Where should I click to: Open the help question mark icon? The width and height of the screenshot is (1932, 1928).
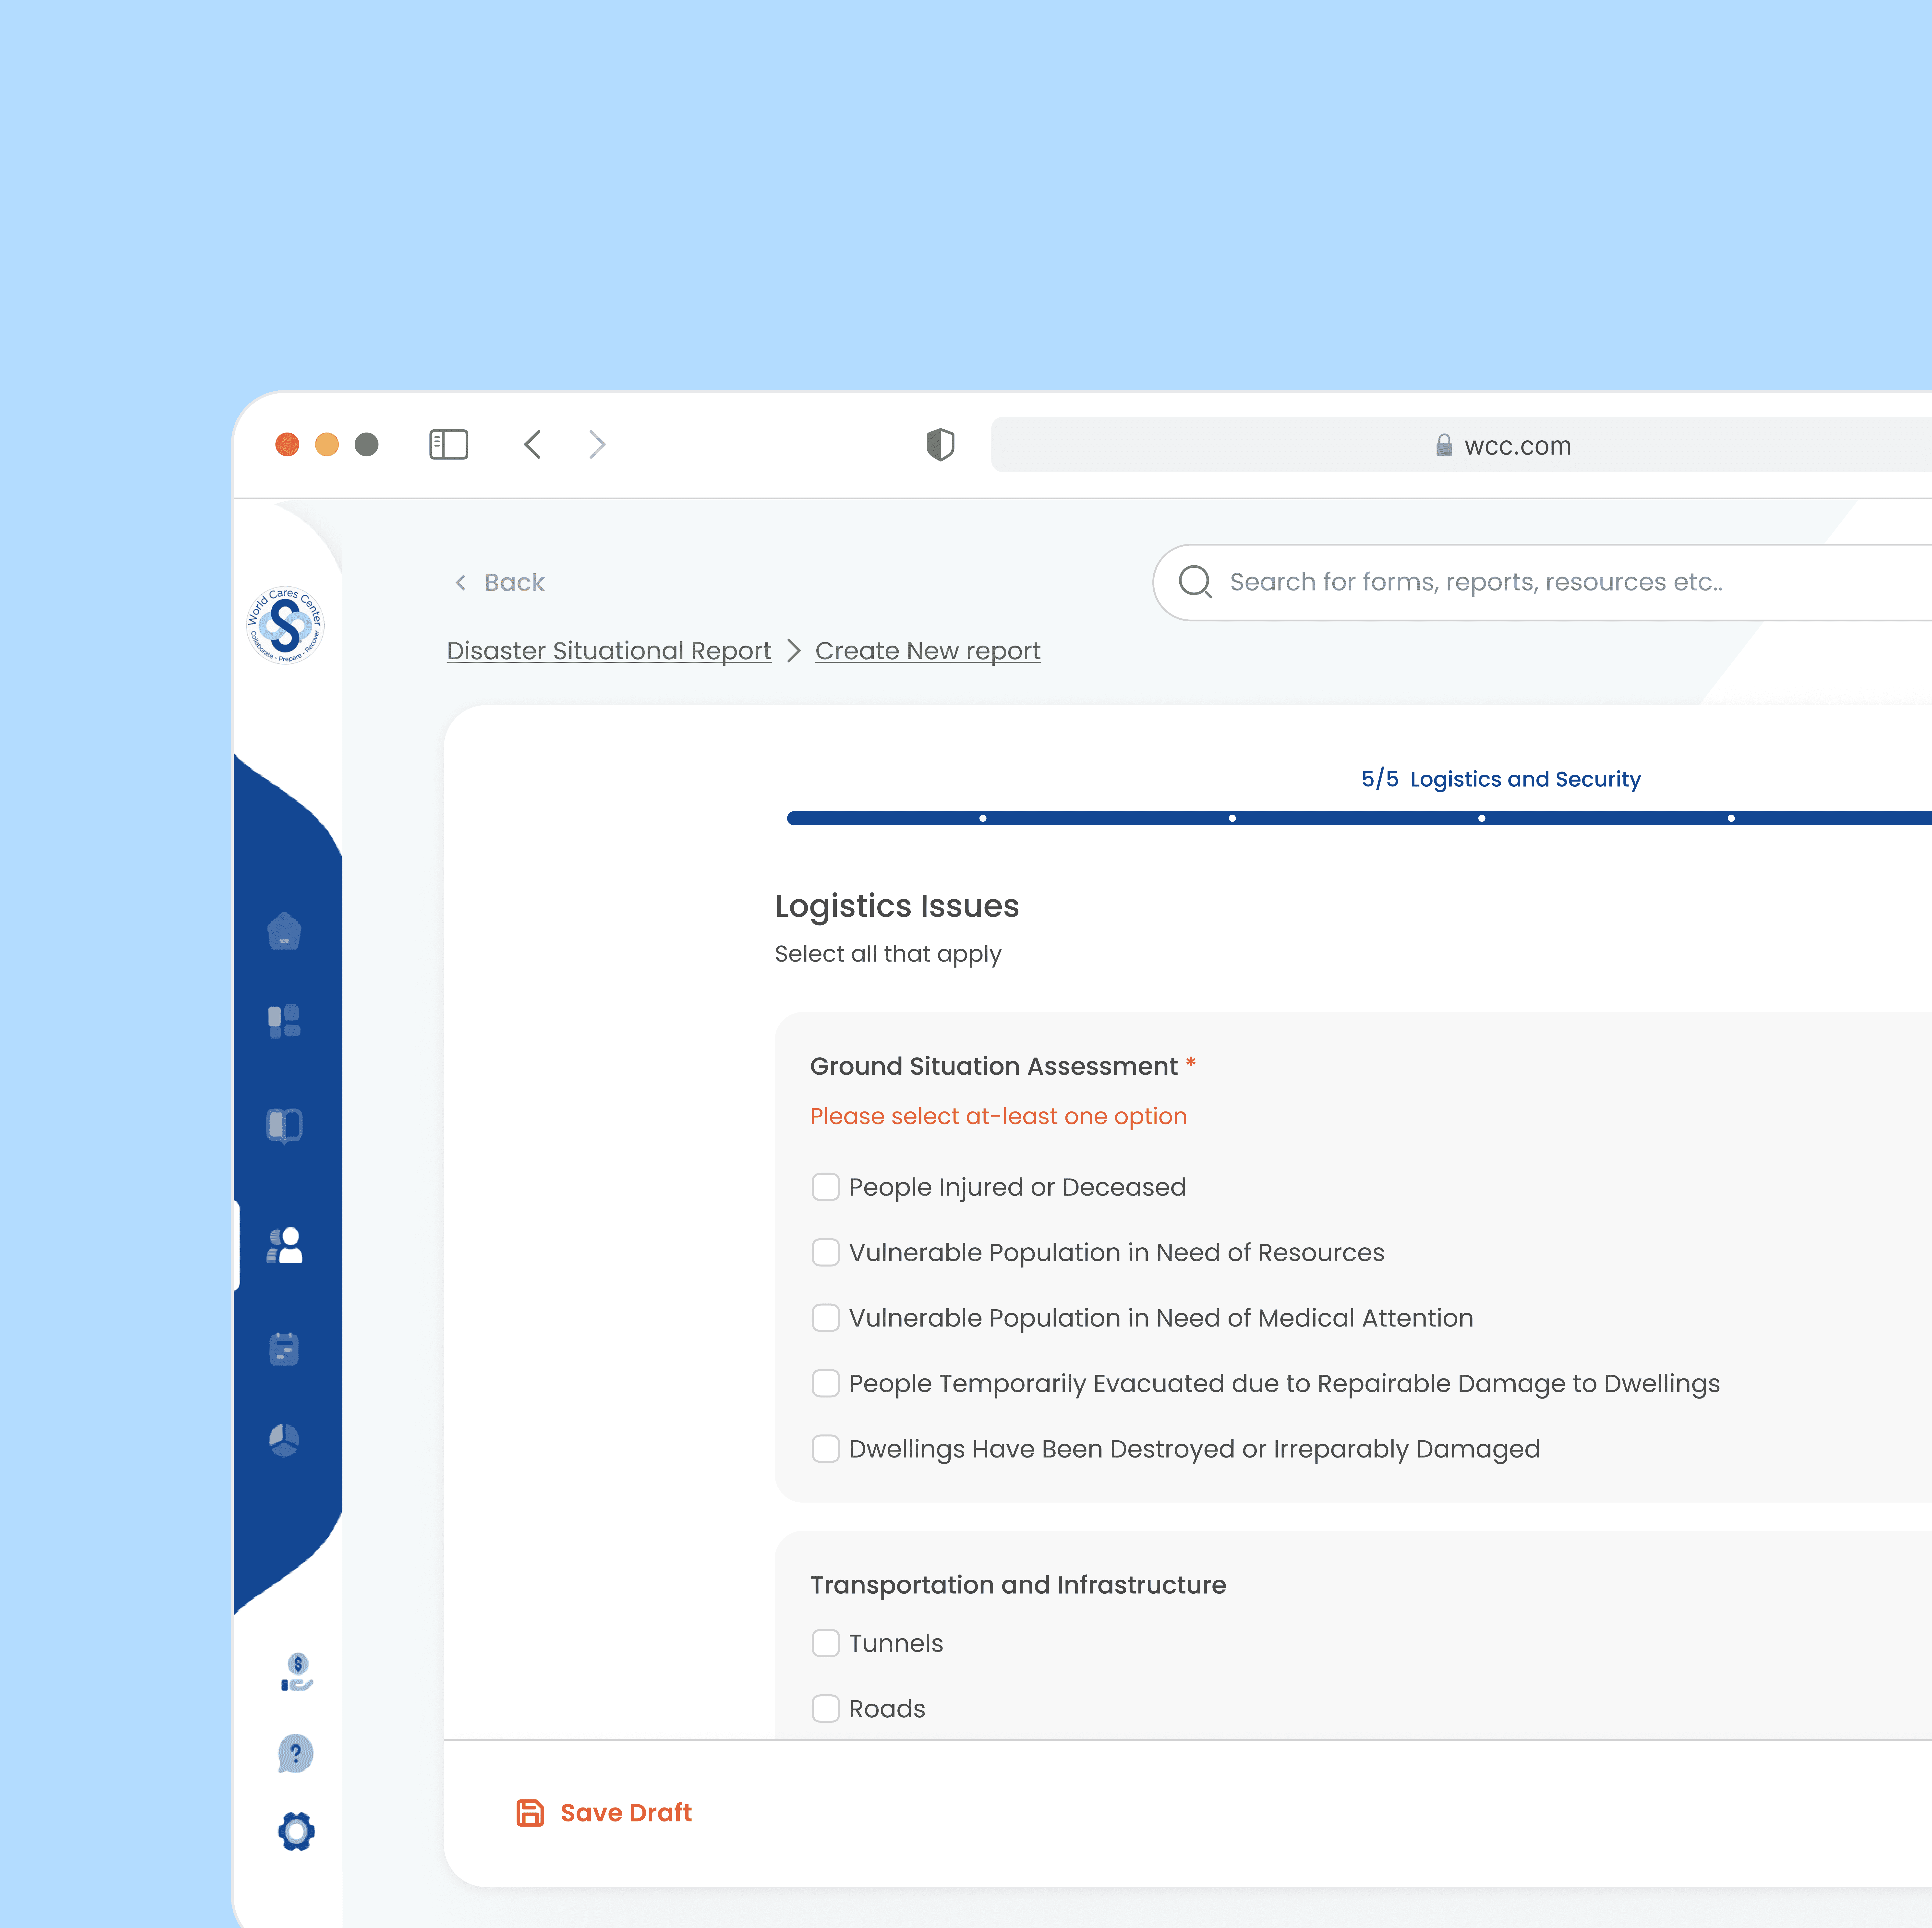pyautogui.click(x=295, y=1753)
